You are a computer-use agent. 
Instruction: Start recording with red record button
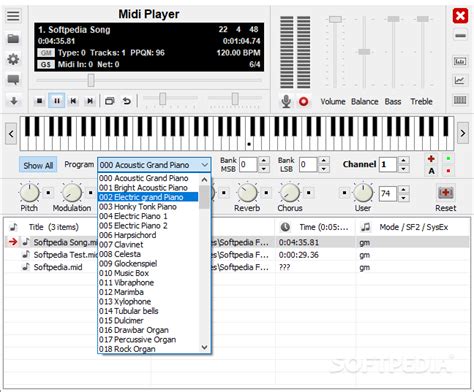click(303, 101)
